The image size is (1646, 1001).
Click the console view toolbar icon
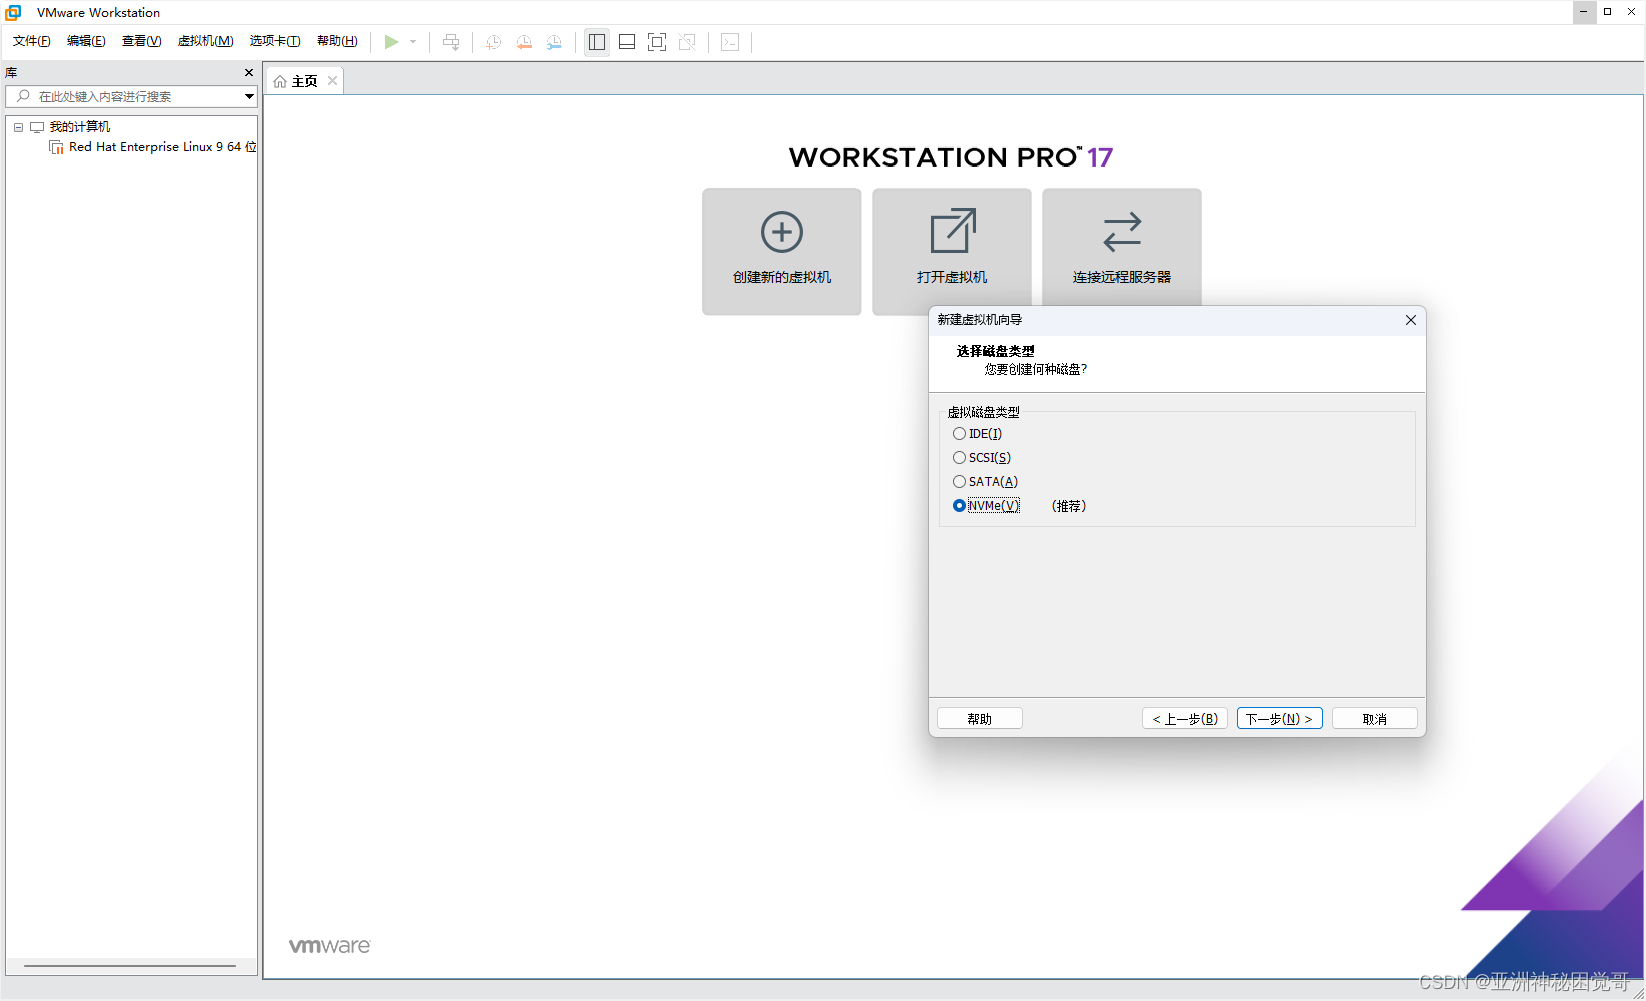pyautogui.click(x=730, y=42)
